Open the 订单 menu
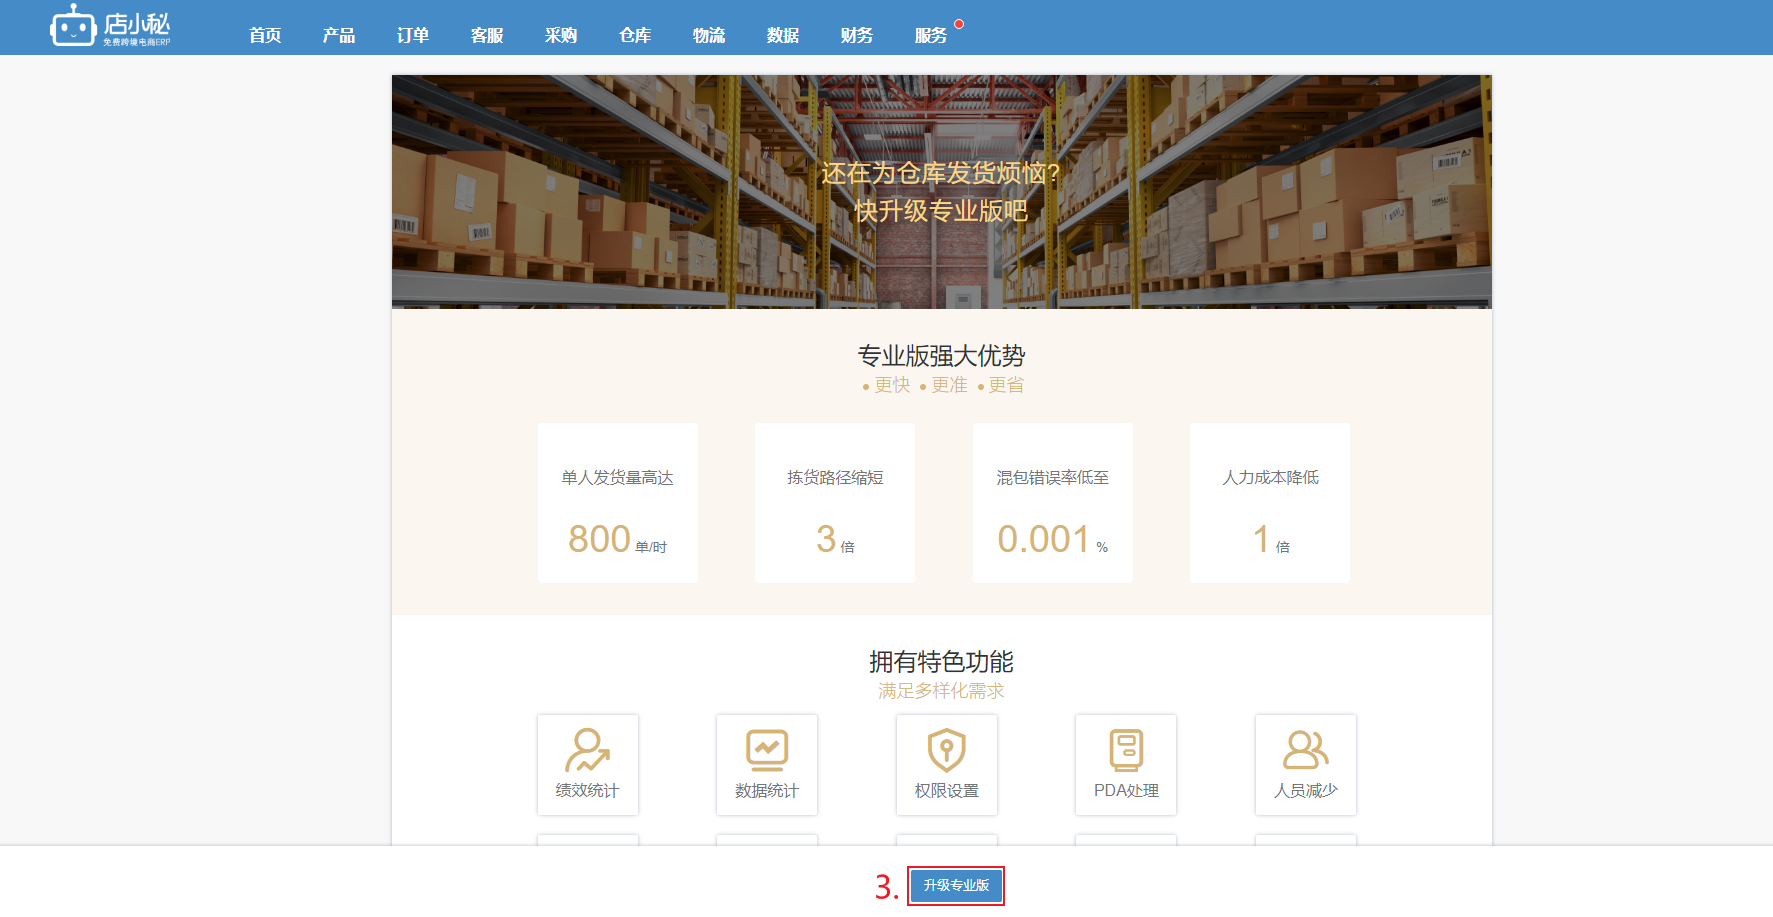Screen dimensions: 1773x917 pos(413,35)
